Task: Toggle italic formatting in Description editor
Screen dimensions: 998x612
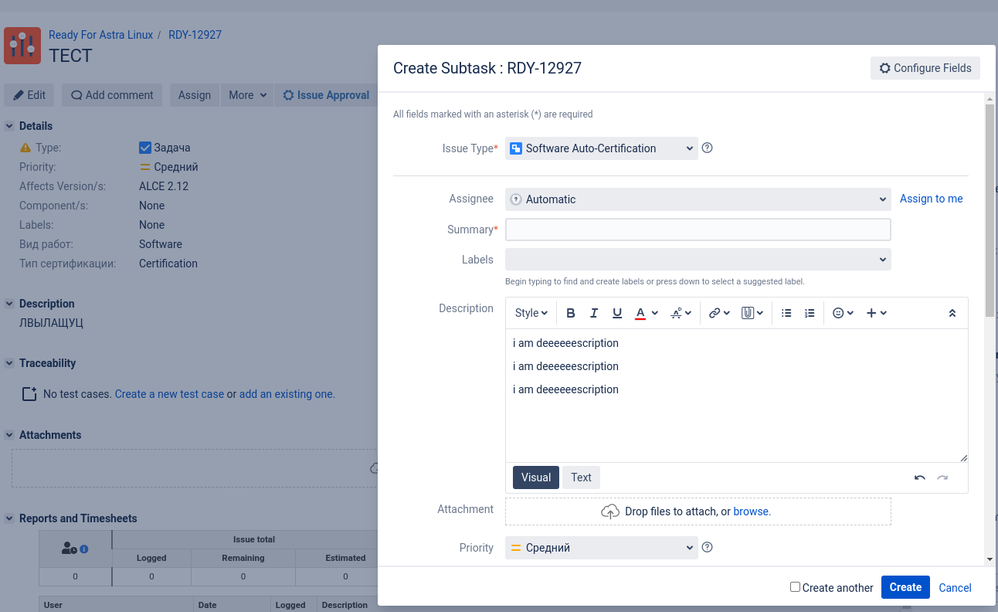Action: (x=593, y=313)
